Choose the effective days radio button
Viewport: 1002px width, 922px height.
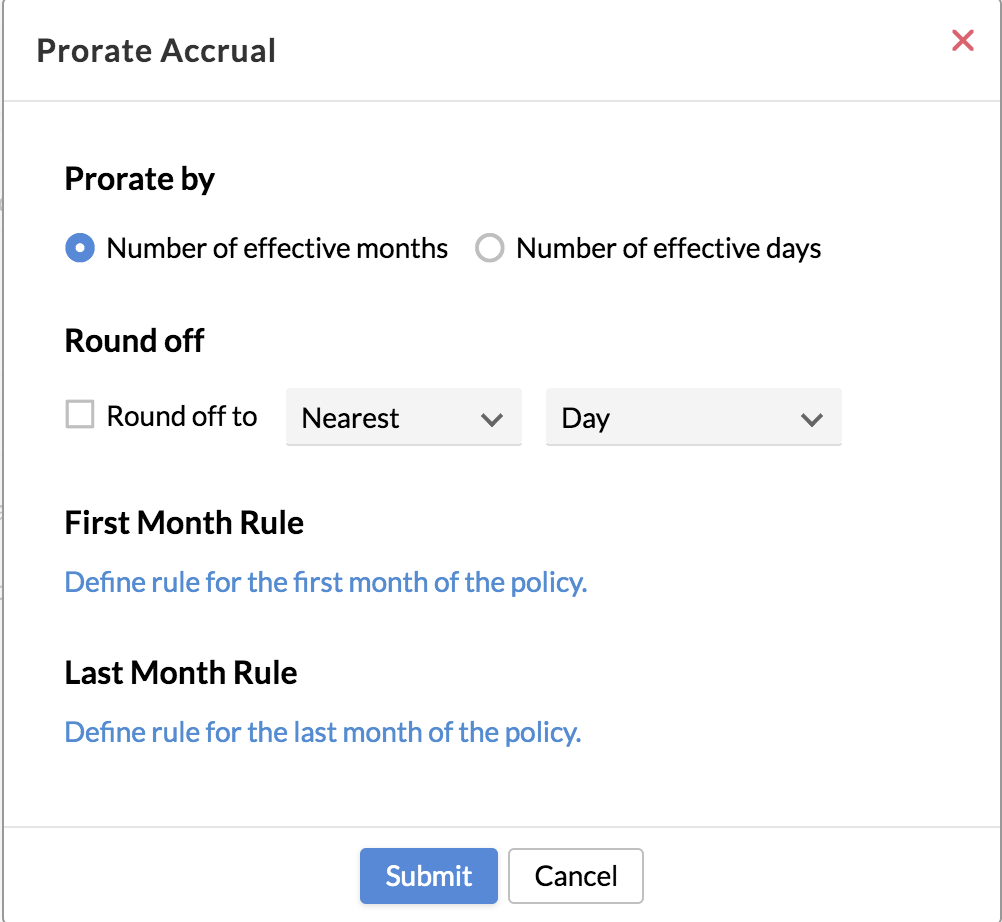point(489,248)
